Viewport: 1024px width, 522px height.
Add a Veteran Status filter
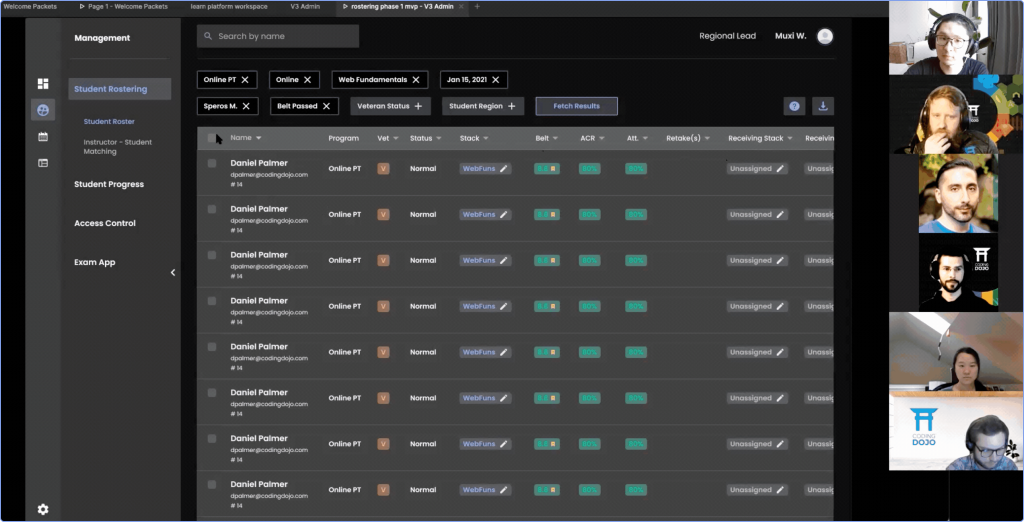(390, 106)
